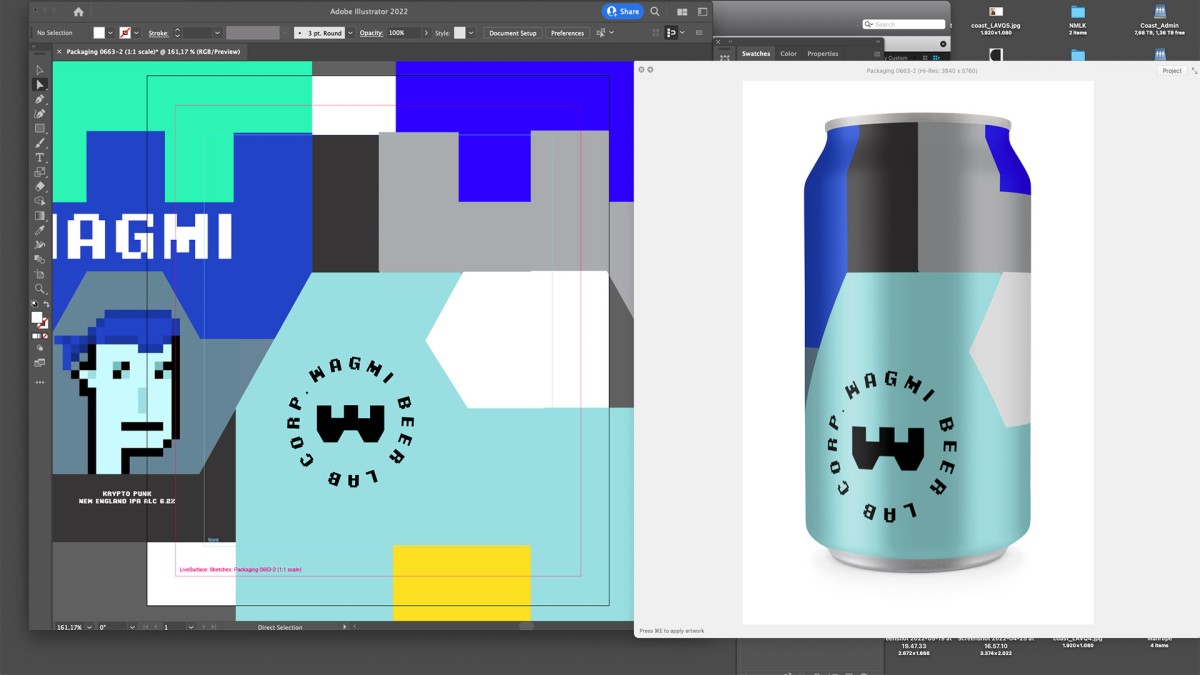Image resolution: width=1200 pixels, height=675 pixels.
Task: Select the Artboard tool
Action: pos(40,274)
